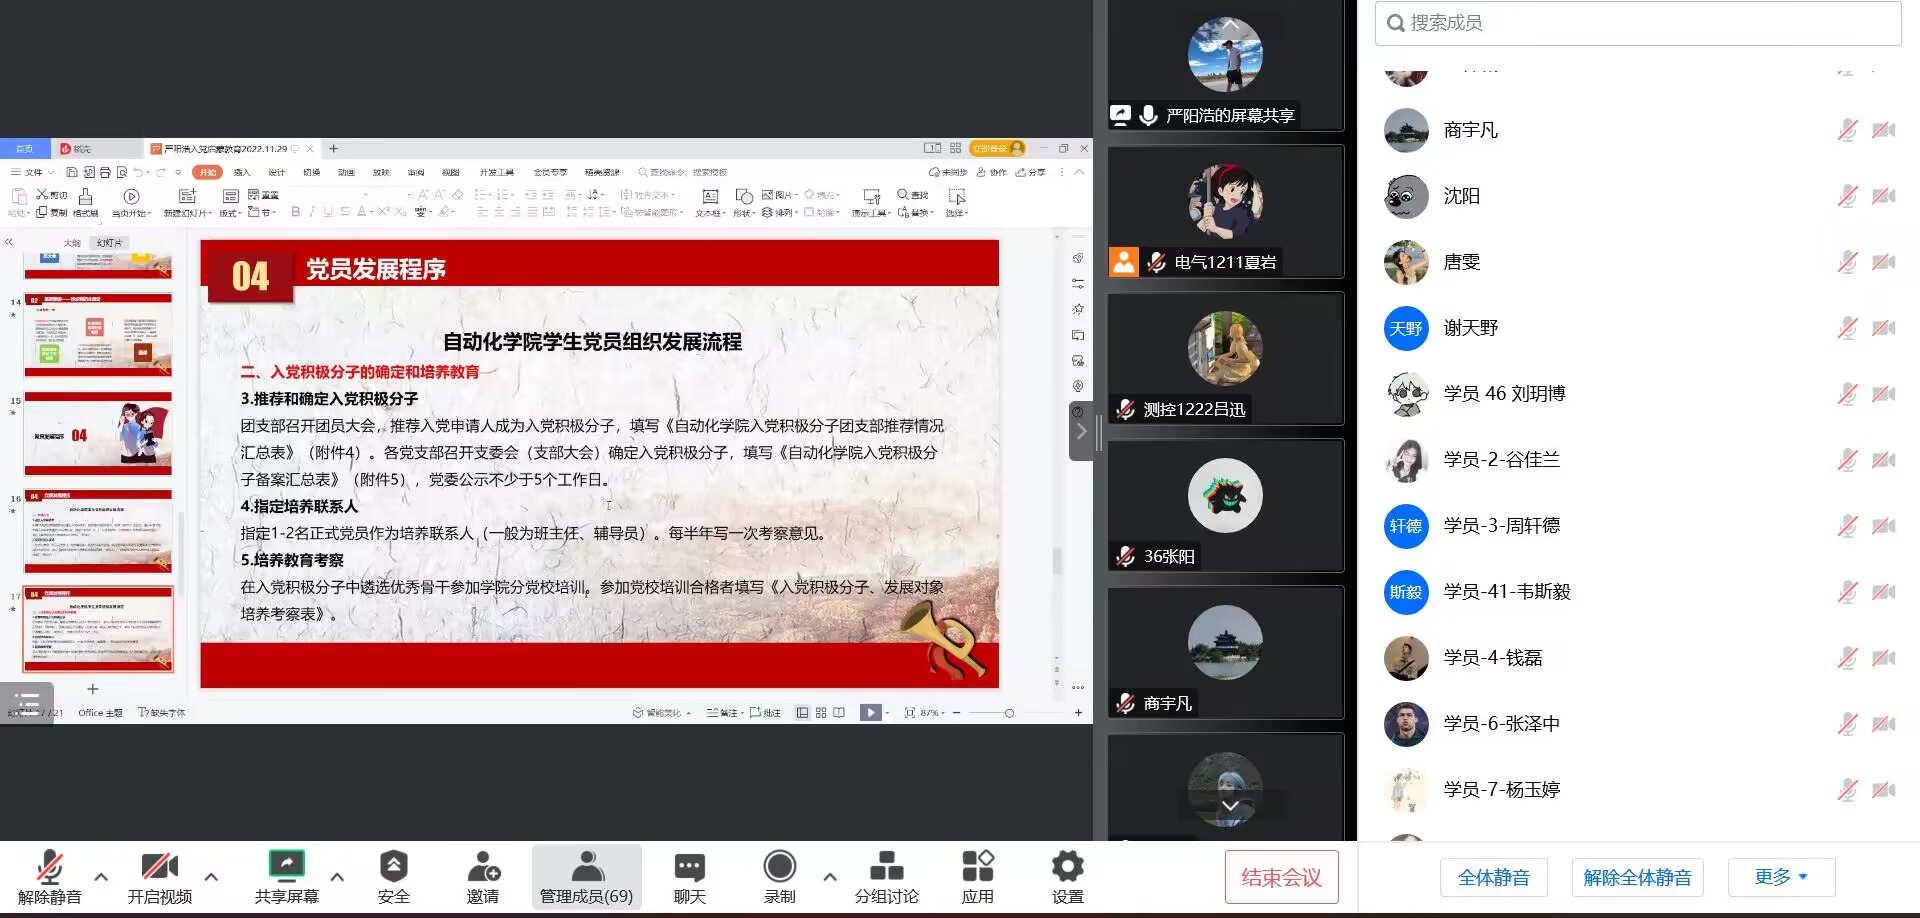
Task: Toggle the microphone for member 沈阳
Action: [1847, 196]
